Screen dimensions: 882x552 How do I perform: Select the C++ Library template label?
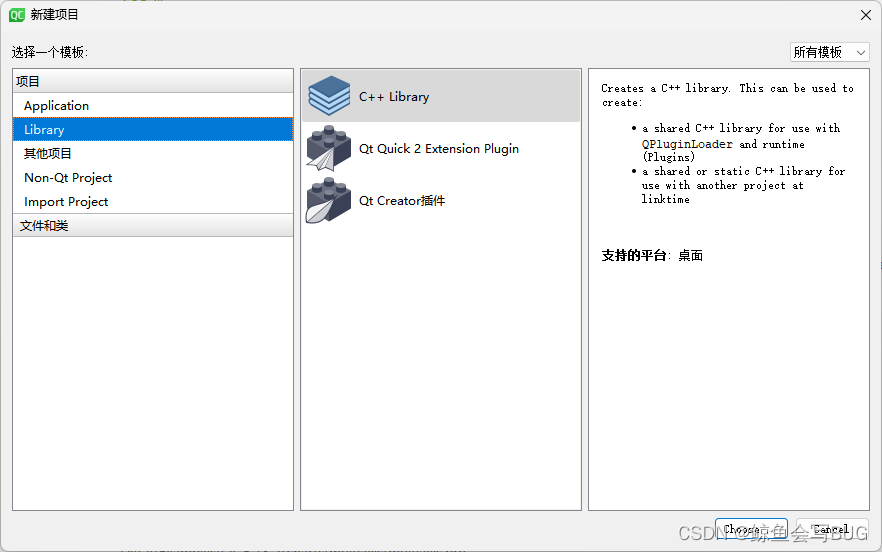(x=394, y=97)
